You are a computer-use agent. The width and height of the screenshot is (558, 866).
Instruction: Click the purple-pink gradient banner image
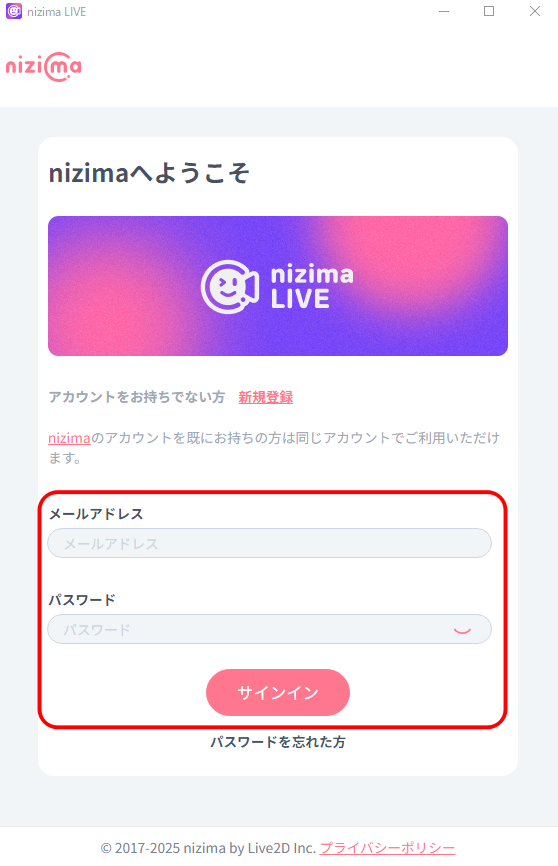coord(278,286)
